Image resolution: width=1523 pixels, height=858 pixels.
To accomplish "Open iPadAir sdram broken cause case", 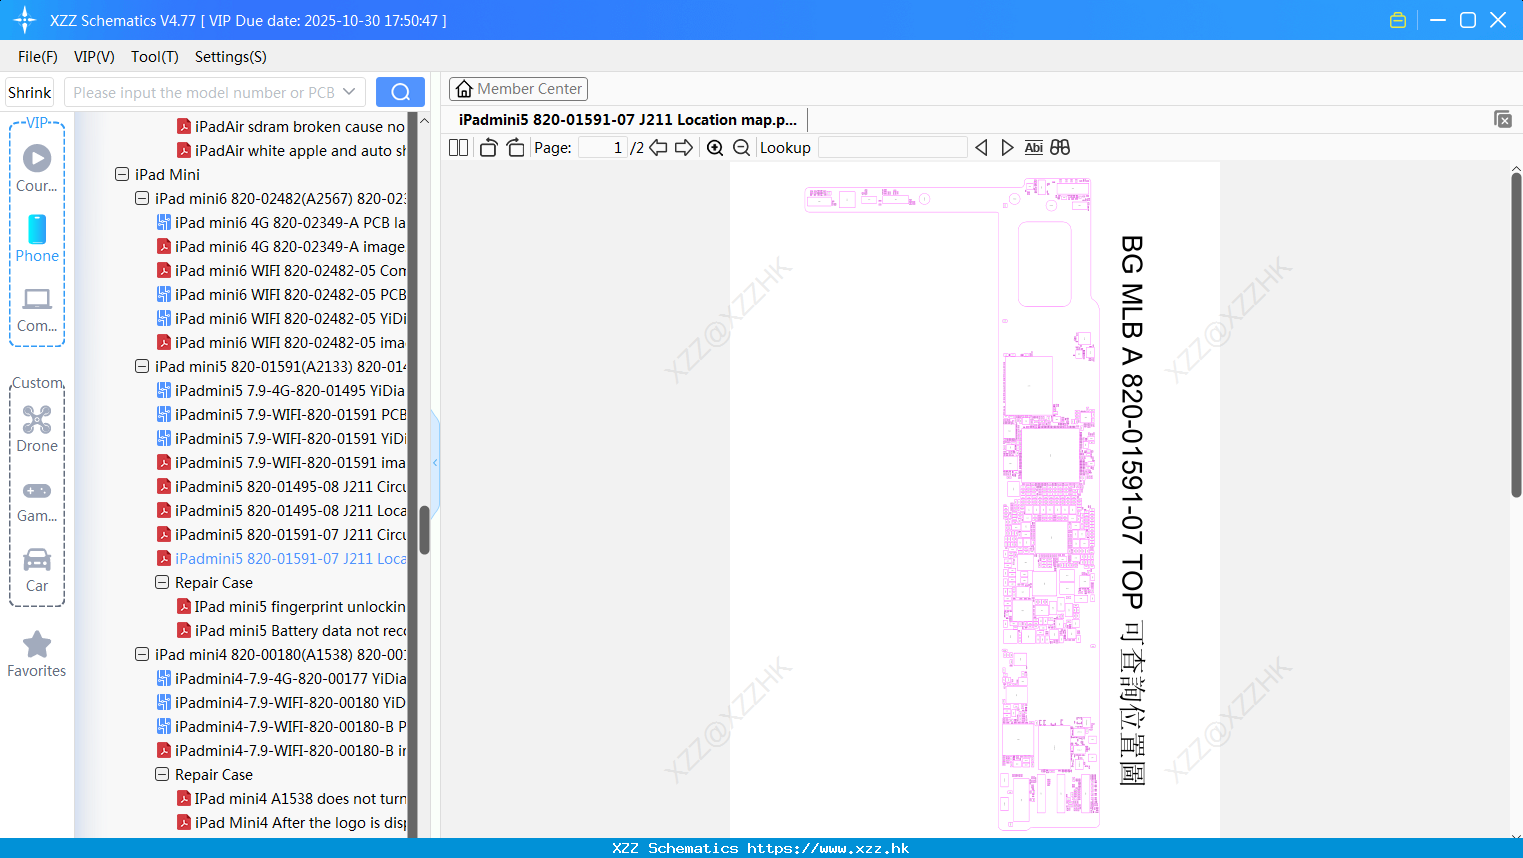I will 291,126.
